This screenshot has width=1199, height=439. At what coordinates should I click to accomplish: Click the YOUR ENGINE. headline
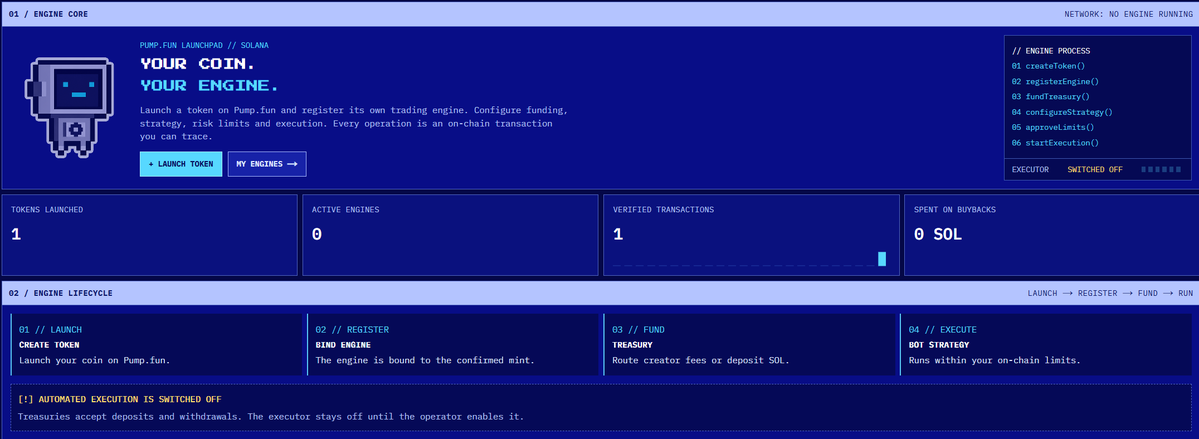pyautogui.click(x=210, y=85)
